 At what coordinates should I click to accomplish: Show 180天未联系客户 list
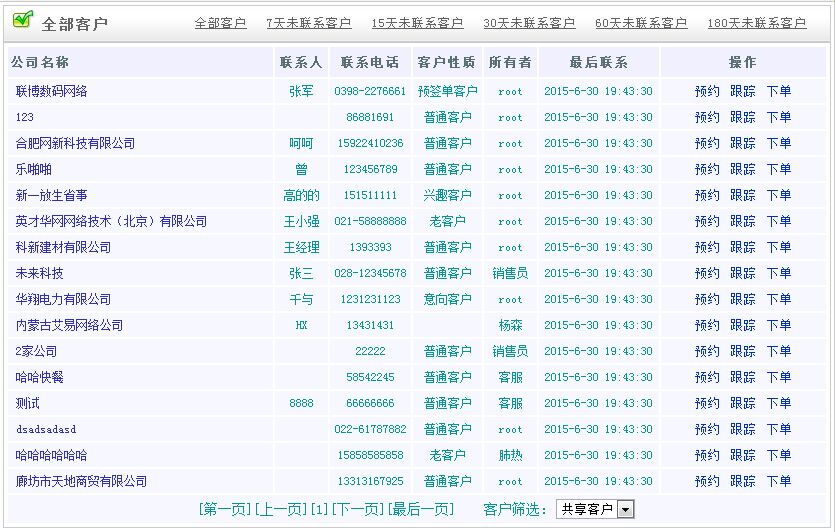757,23
